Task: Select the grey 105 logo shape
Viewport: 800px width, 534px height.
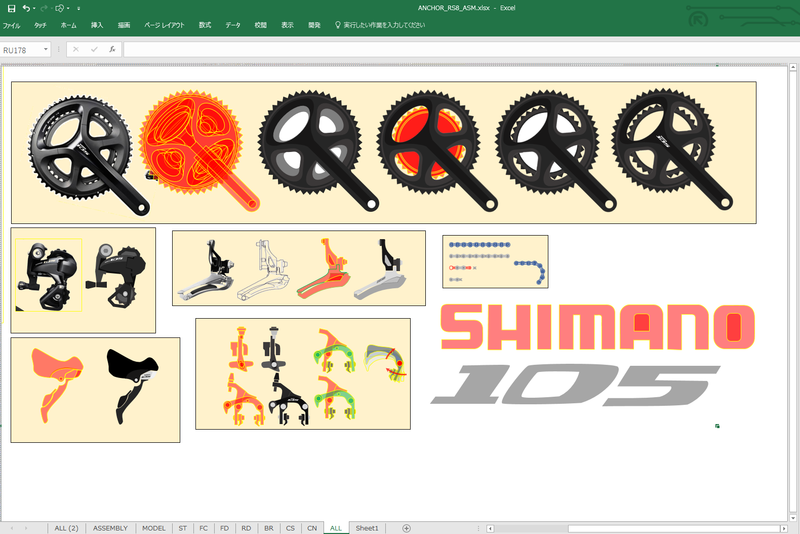Action: pos(576,385)
